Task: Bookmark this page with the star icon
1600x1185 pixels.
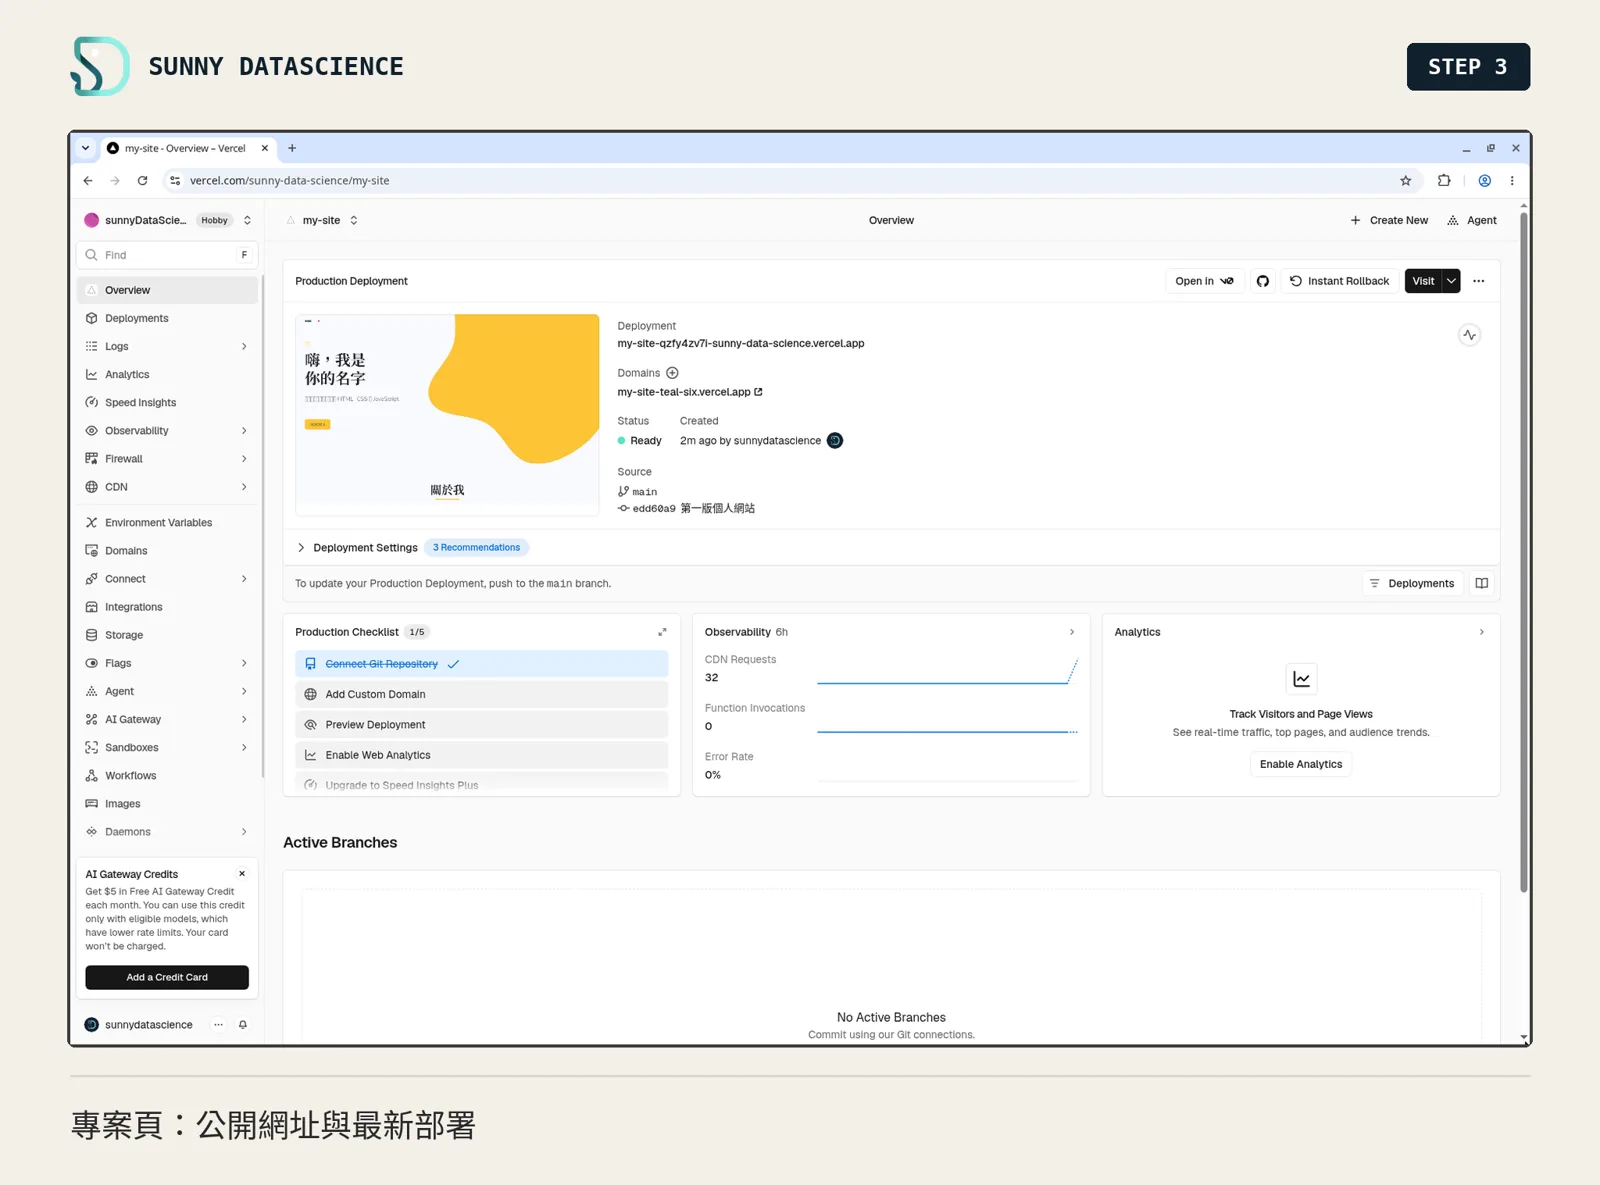Action: coord(1406,181)
